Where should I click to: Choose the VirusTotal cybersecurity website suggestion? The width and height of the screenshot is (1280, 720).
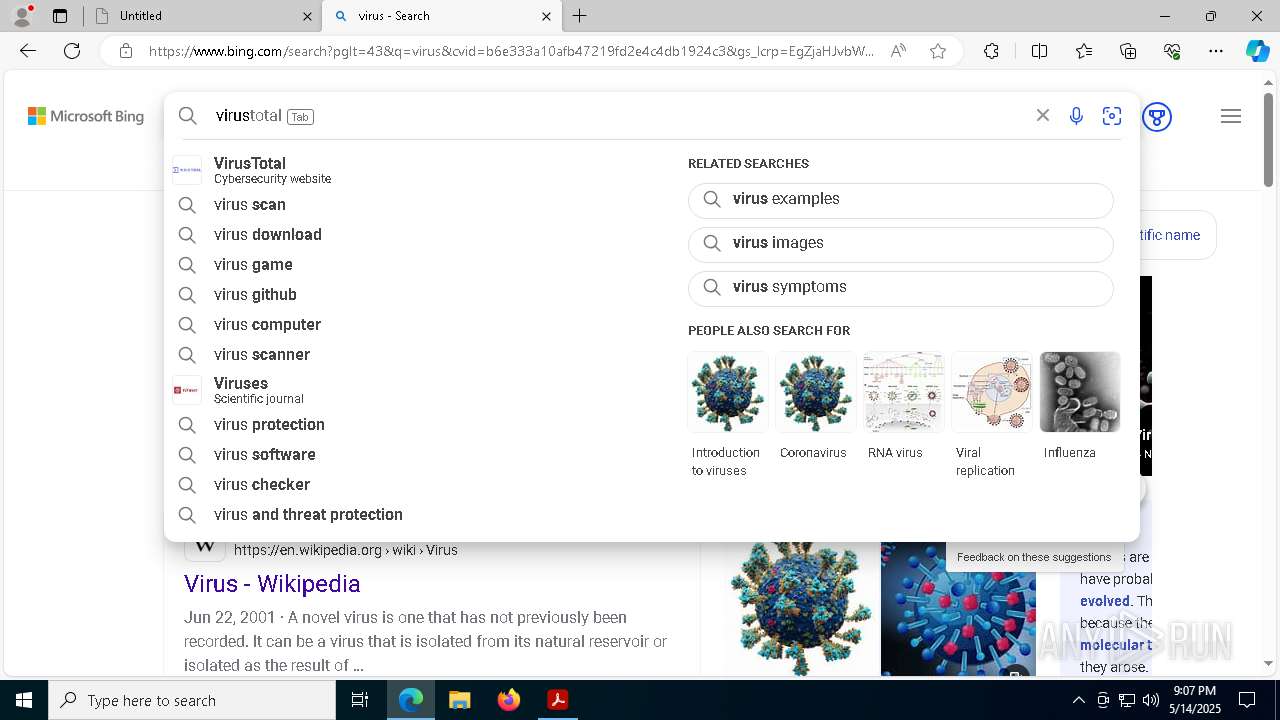pyautogui.click(x=414, y=170)
